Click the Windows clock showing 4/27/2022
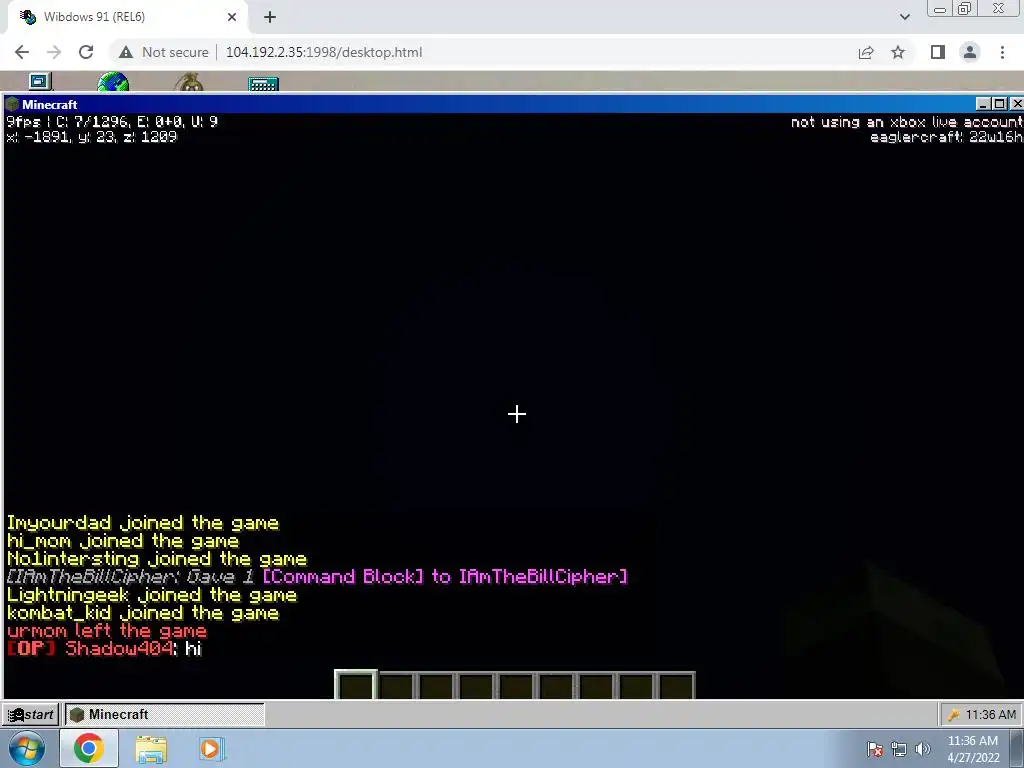Image resolution: width=1024 pixels, height=768 pixels. 973,749
